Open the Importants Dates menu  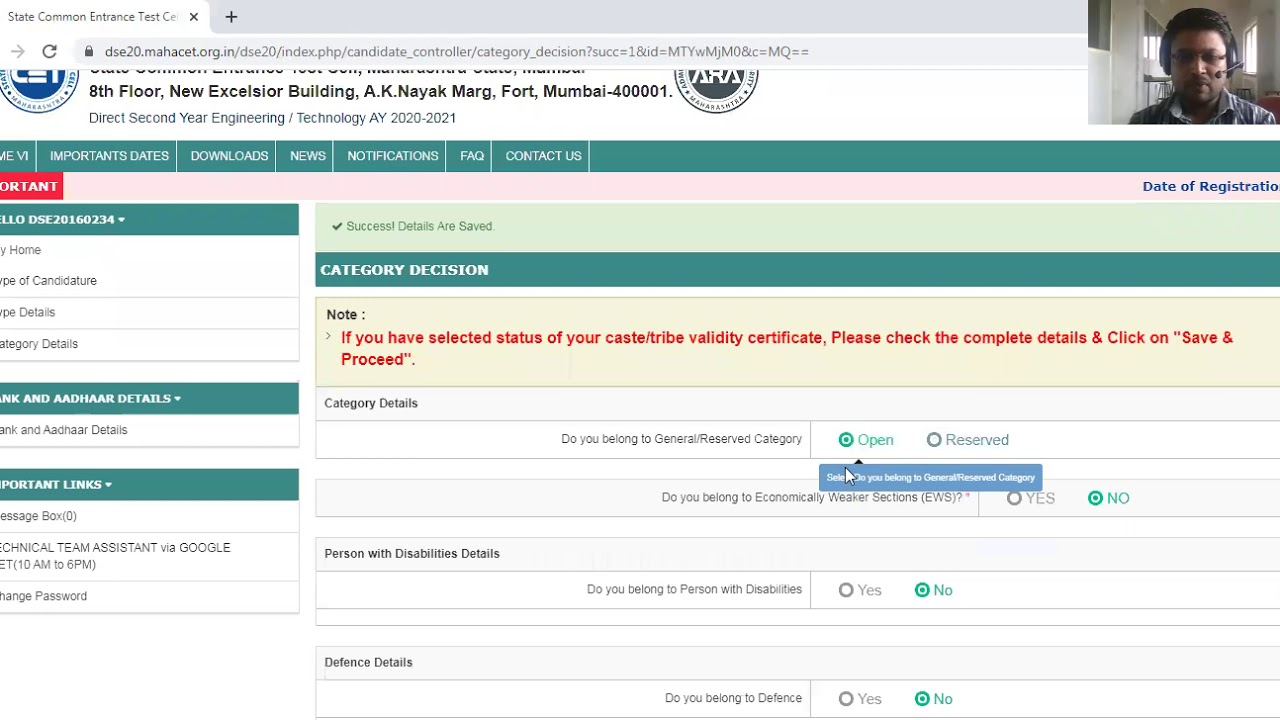click(109, 156)
